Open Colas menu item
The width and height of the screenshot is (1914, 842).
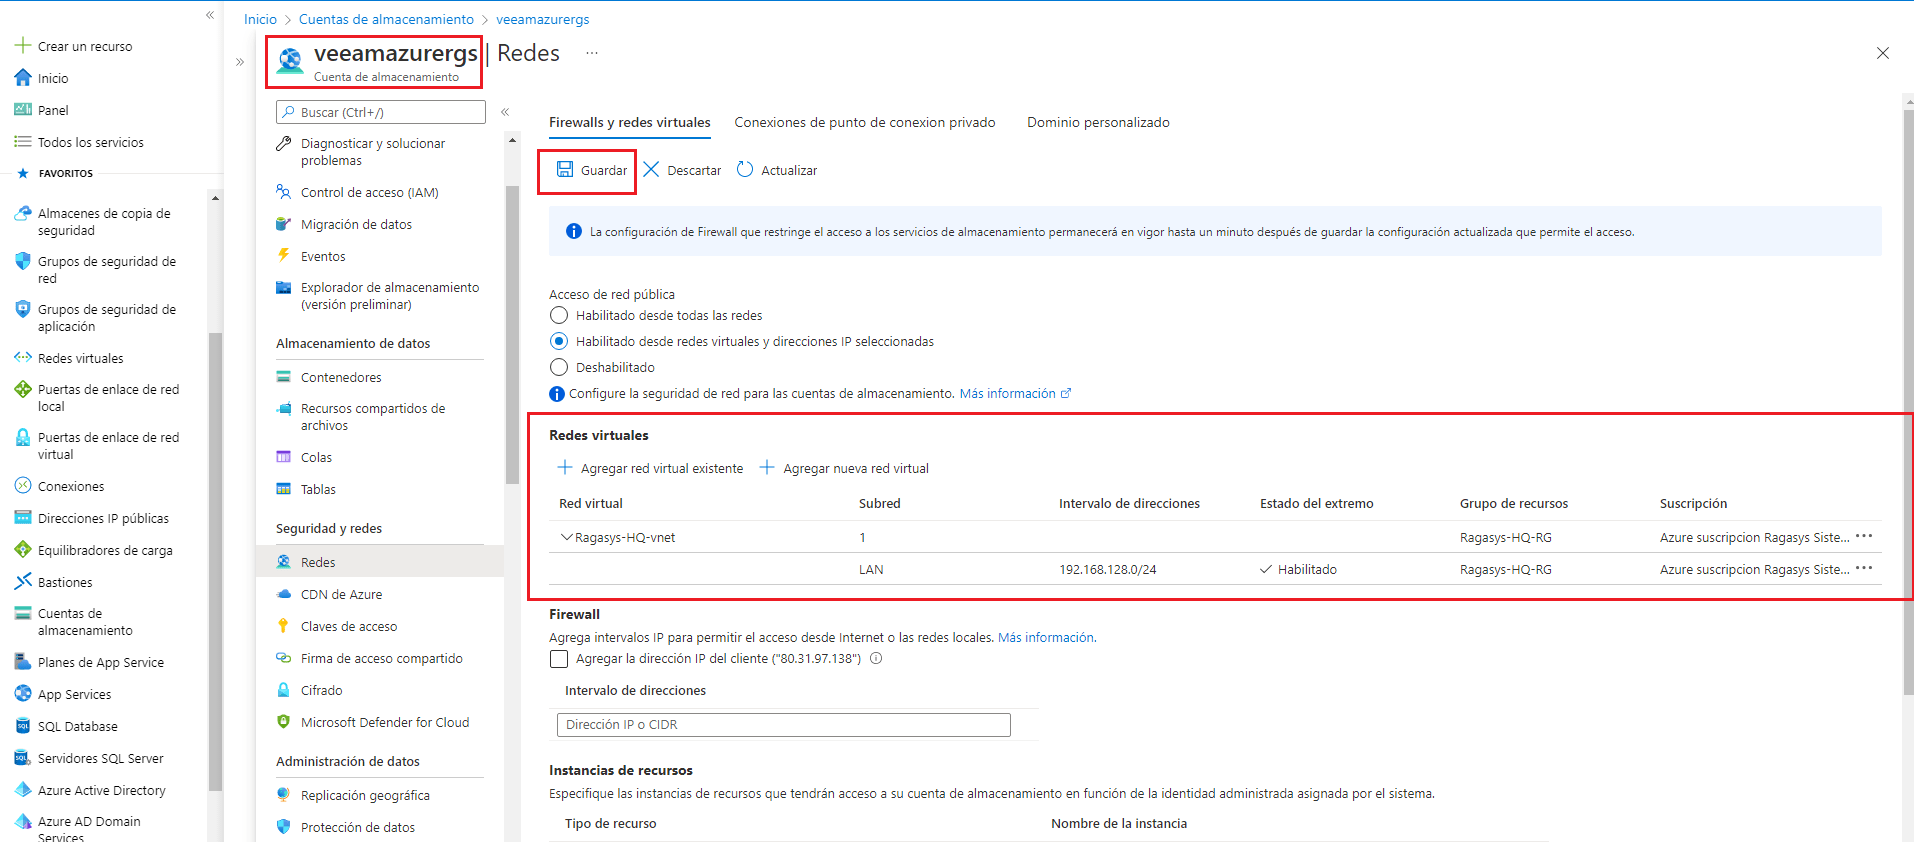[316, 457]
